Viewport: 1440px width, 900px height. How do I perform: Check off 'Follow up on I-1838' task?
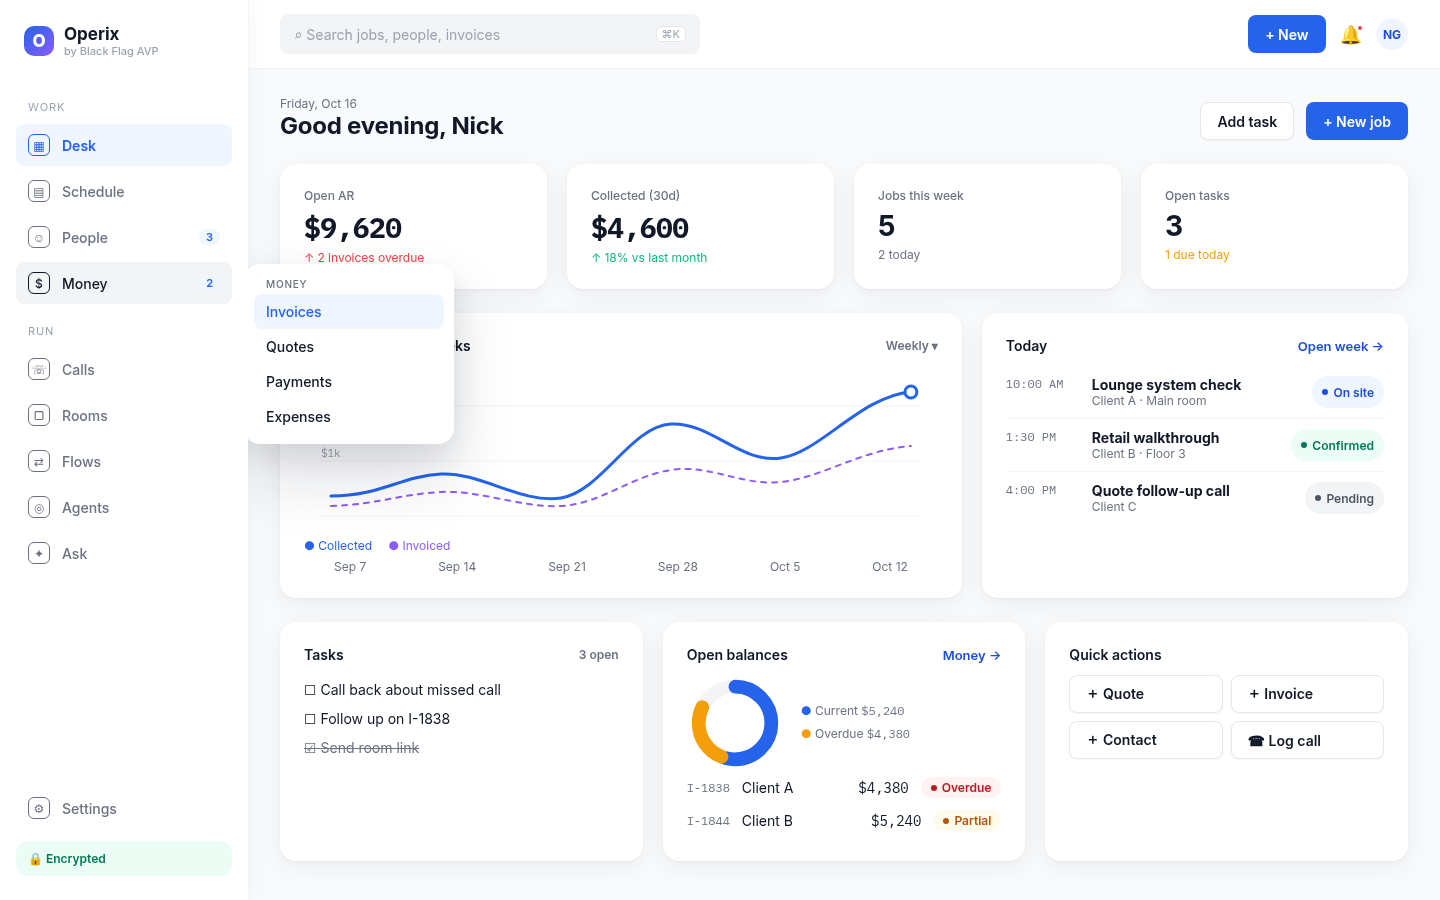310,719
